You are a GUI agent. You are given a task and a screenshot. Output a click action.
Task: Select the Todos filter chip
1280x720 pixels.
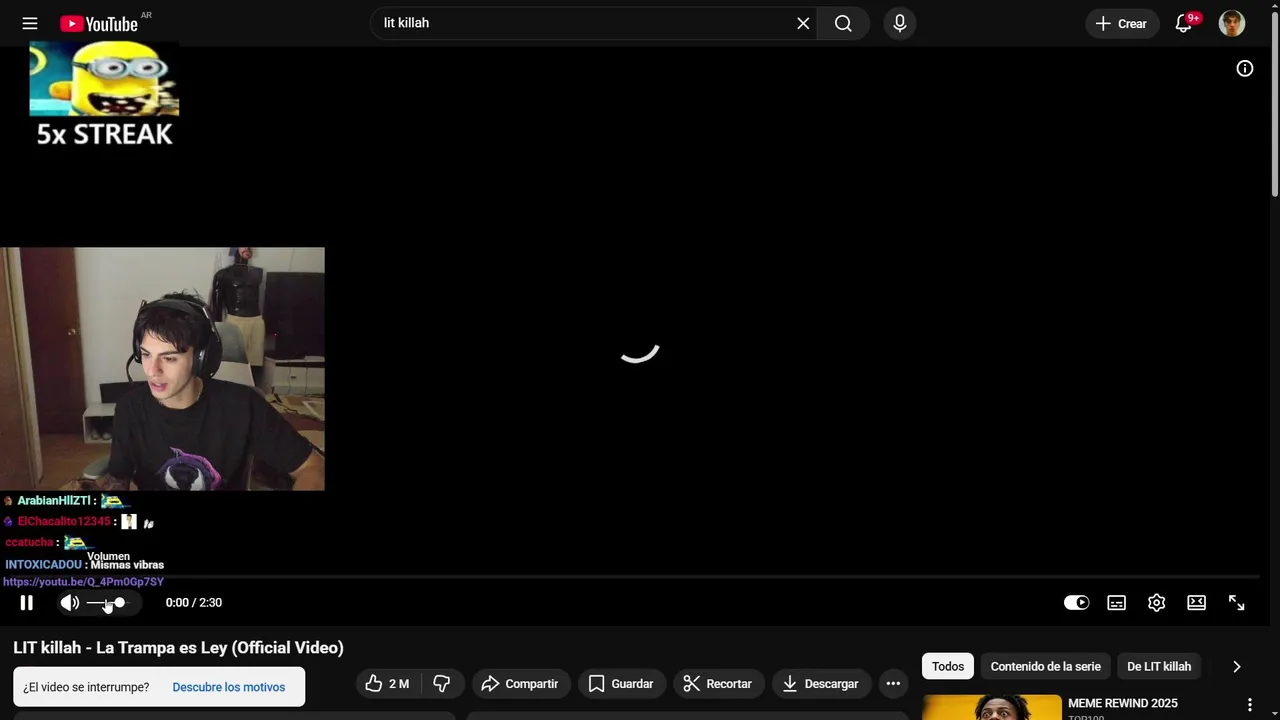click(x=948, y=666)
